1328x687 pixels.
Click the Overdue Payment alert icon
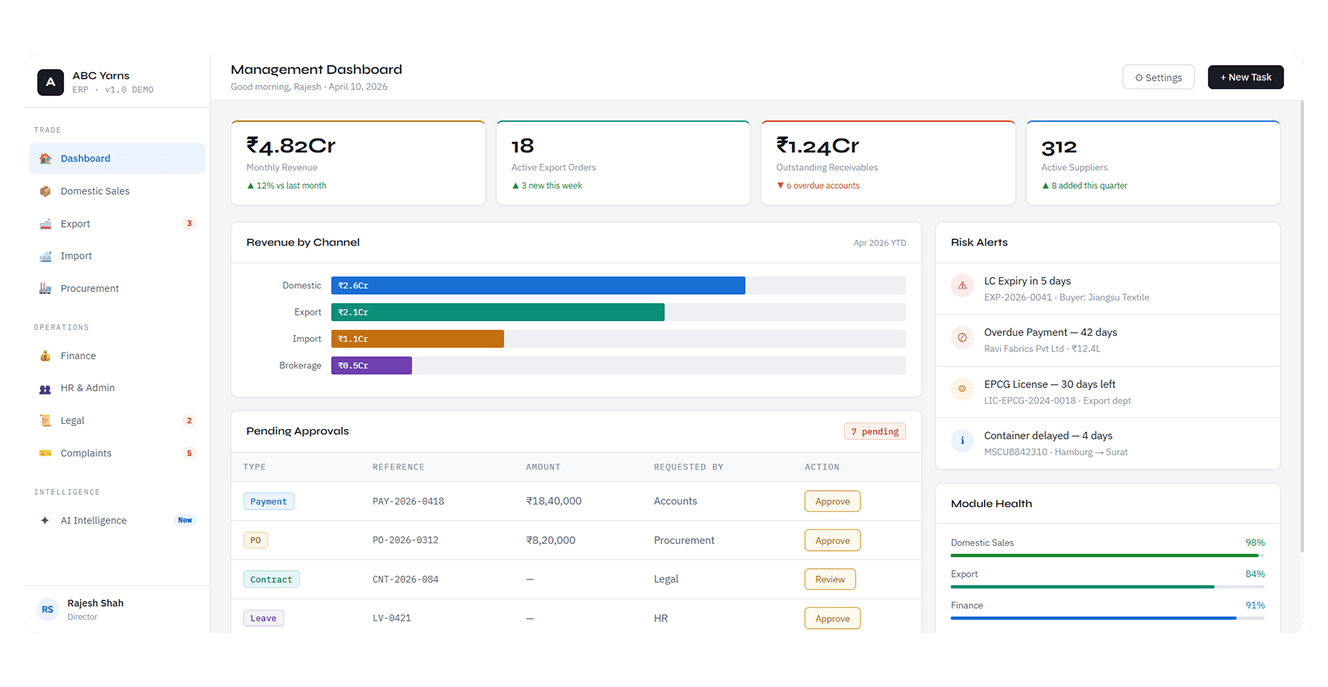coord(963,337)
